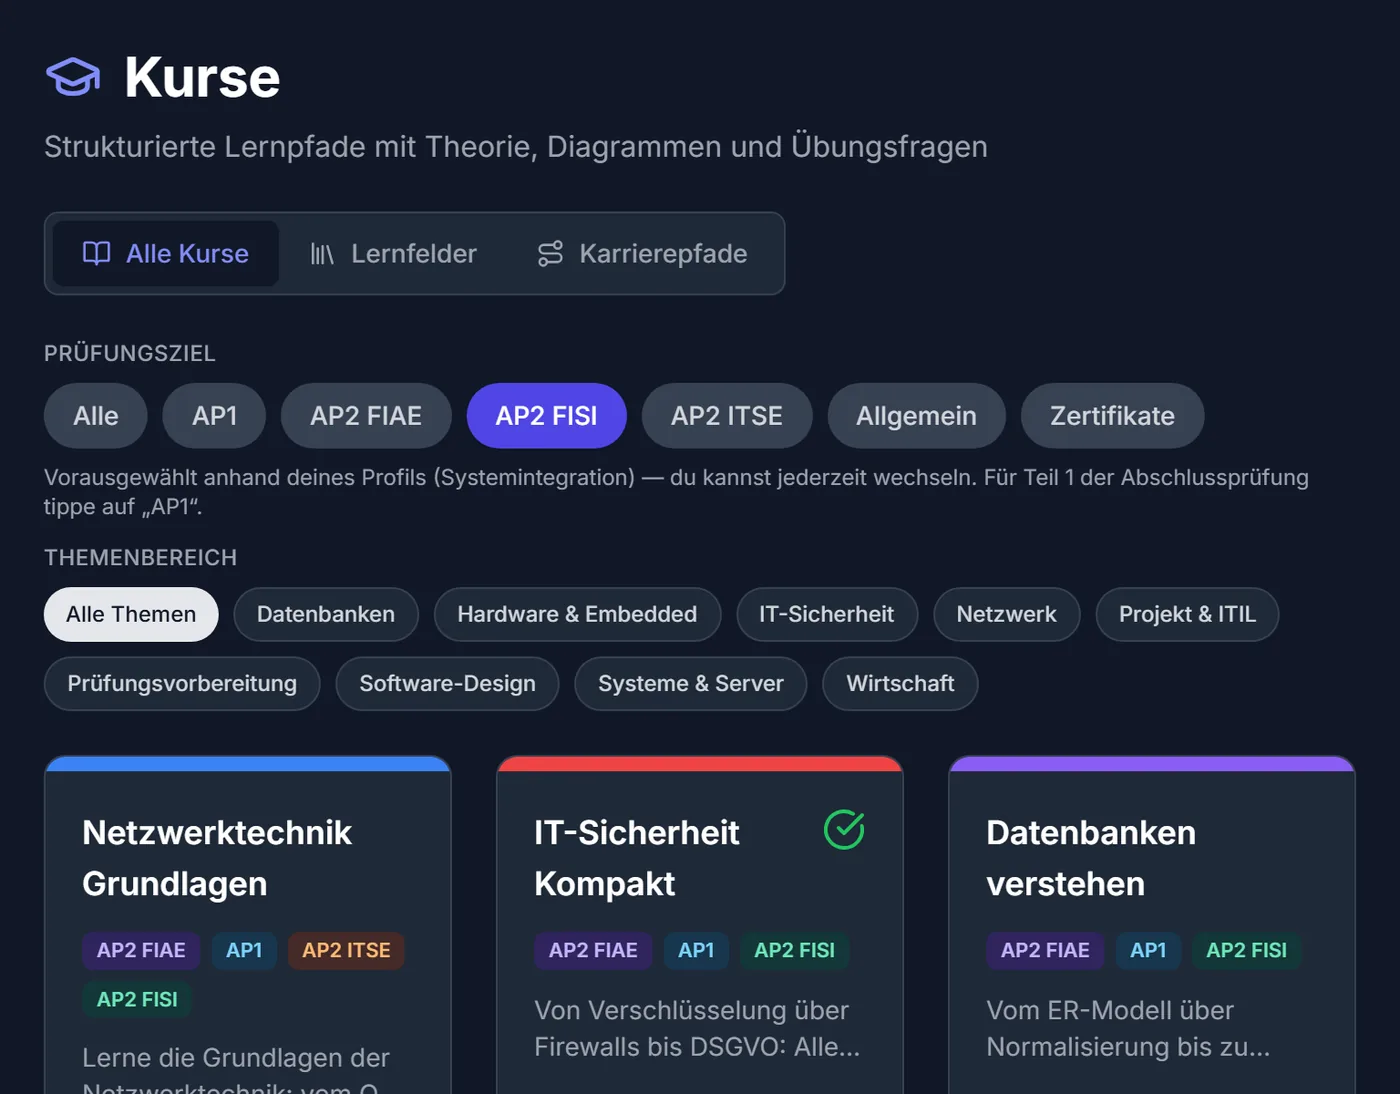
Task: Click the AP2 FIAE tag on Netzwerktechnik Grundlagen
Action: point(141,950)
